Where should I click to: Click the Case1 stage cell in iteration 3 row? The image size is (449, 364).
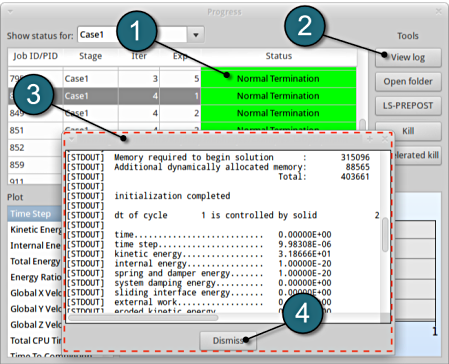click(90, 79)
